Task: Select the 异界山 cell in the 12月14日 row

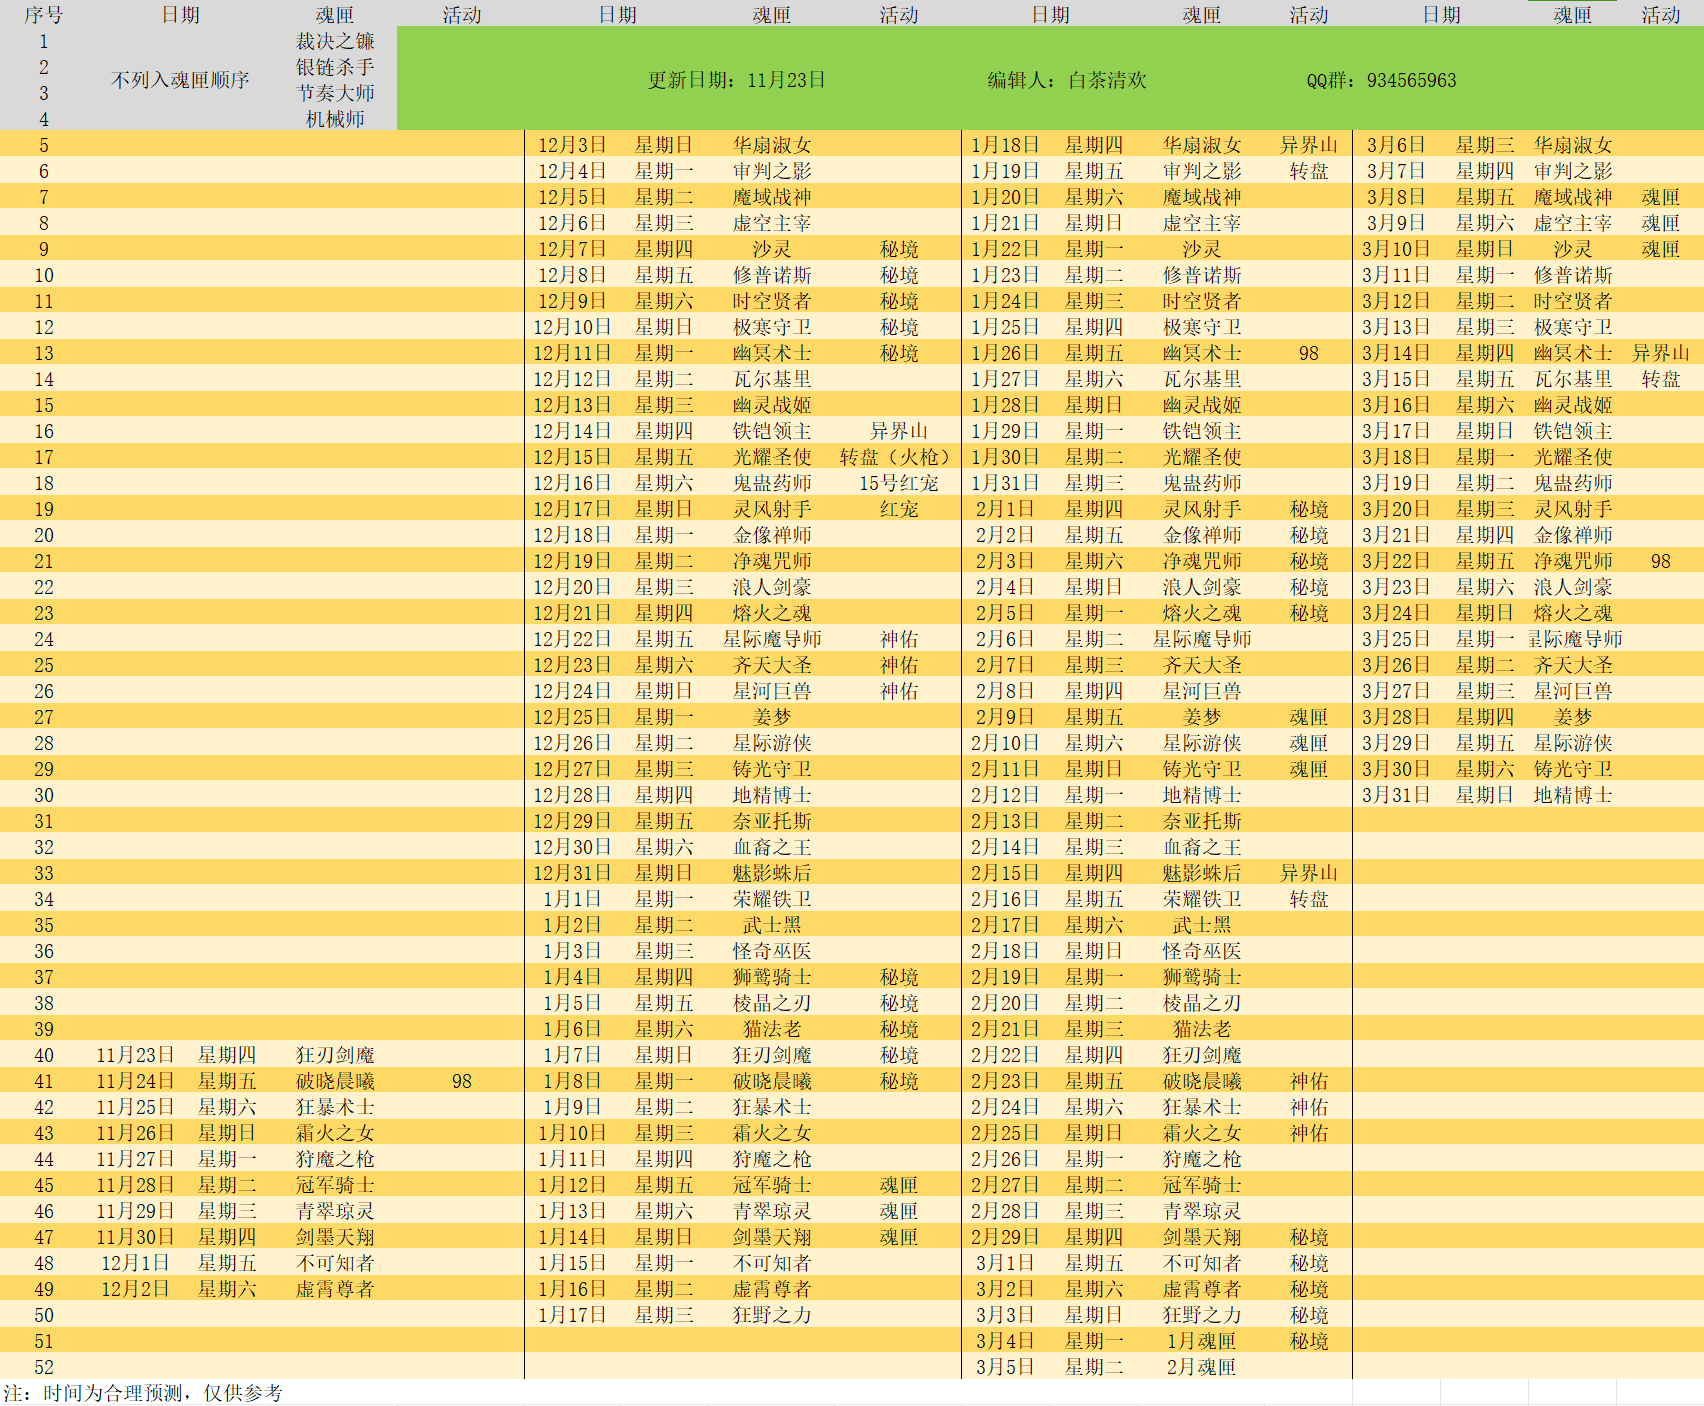Action: [x=898, y=431]
